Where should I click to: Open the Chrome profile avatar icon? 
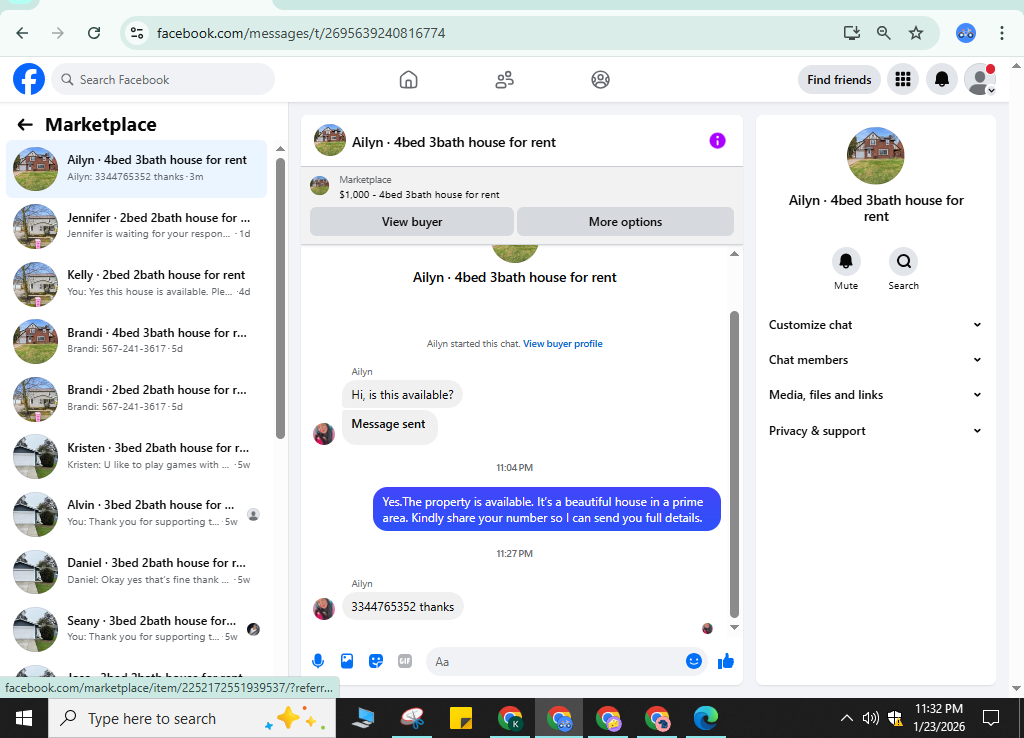click(965, 33)
